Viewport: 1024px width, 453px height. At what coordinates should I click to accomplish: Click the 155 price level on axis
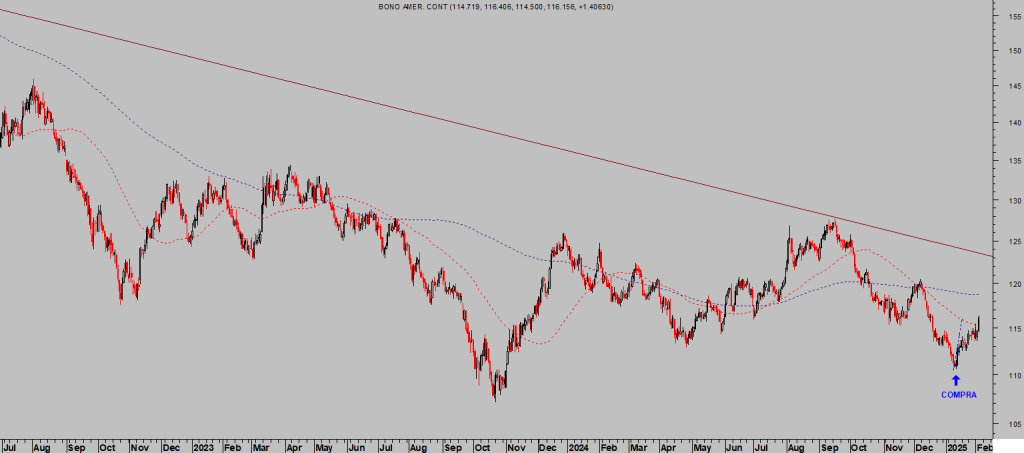(x=1011, y=17)
